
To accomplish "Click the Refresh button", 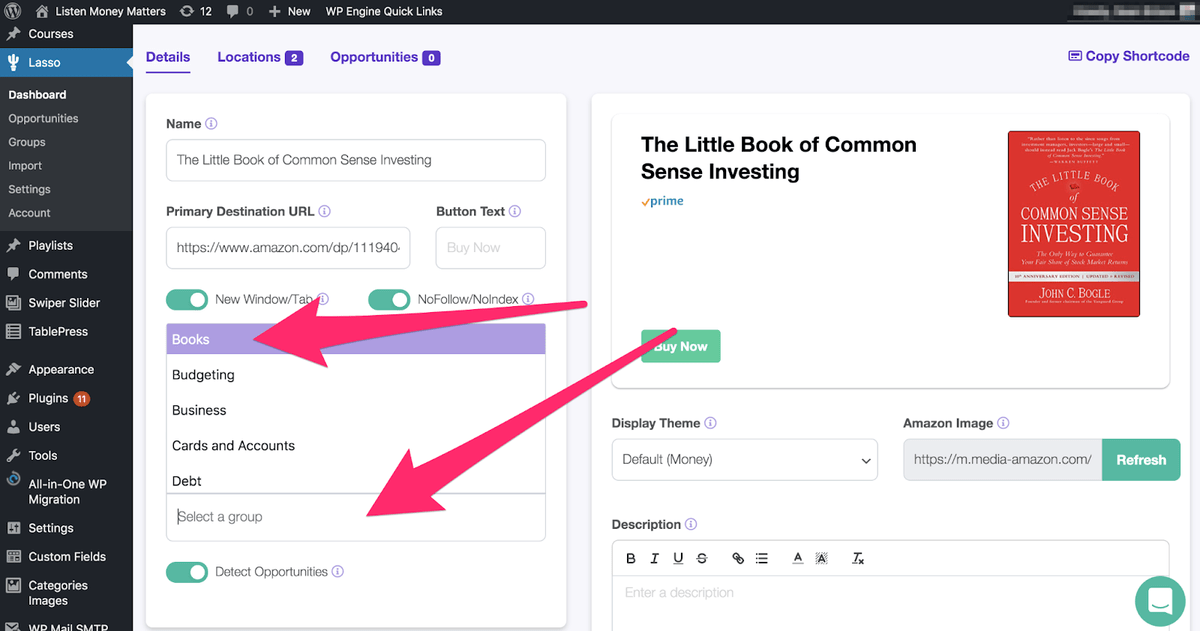I will [1141, 460].
